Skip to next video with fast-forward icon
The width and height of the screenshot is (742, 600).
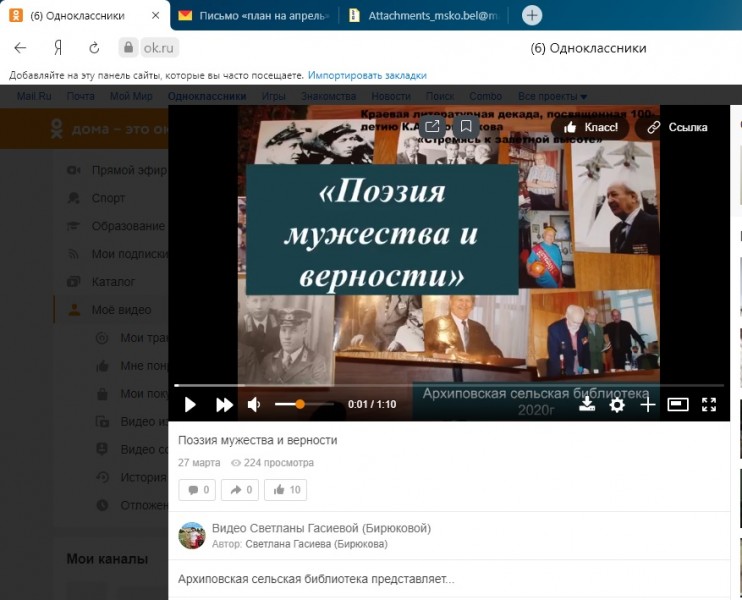224,405
